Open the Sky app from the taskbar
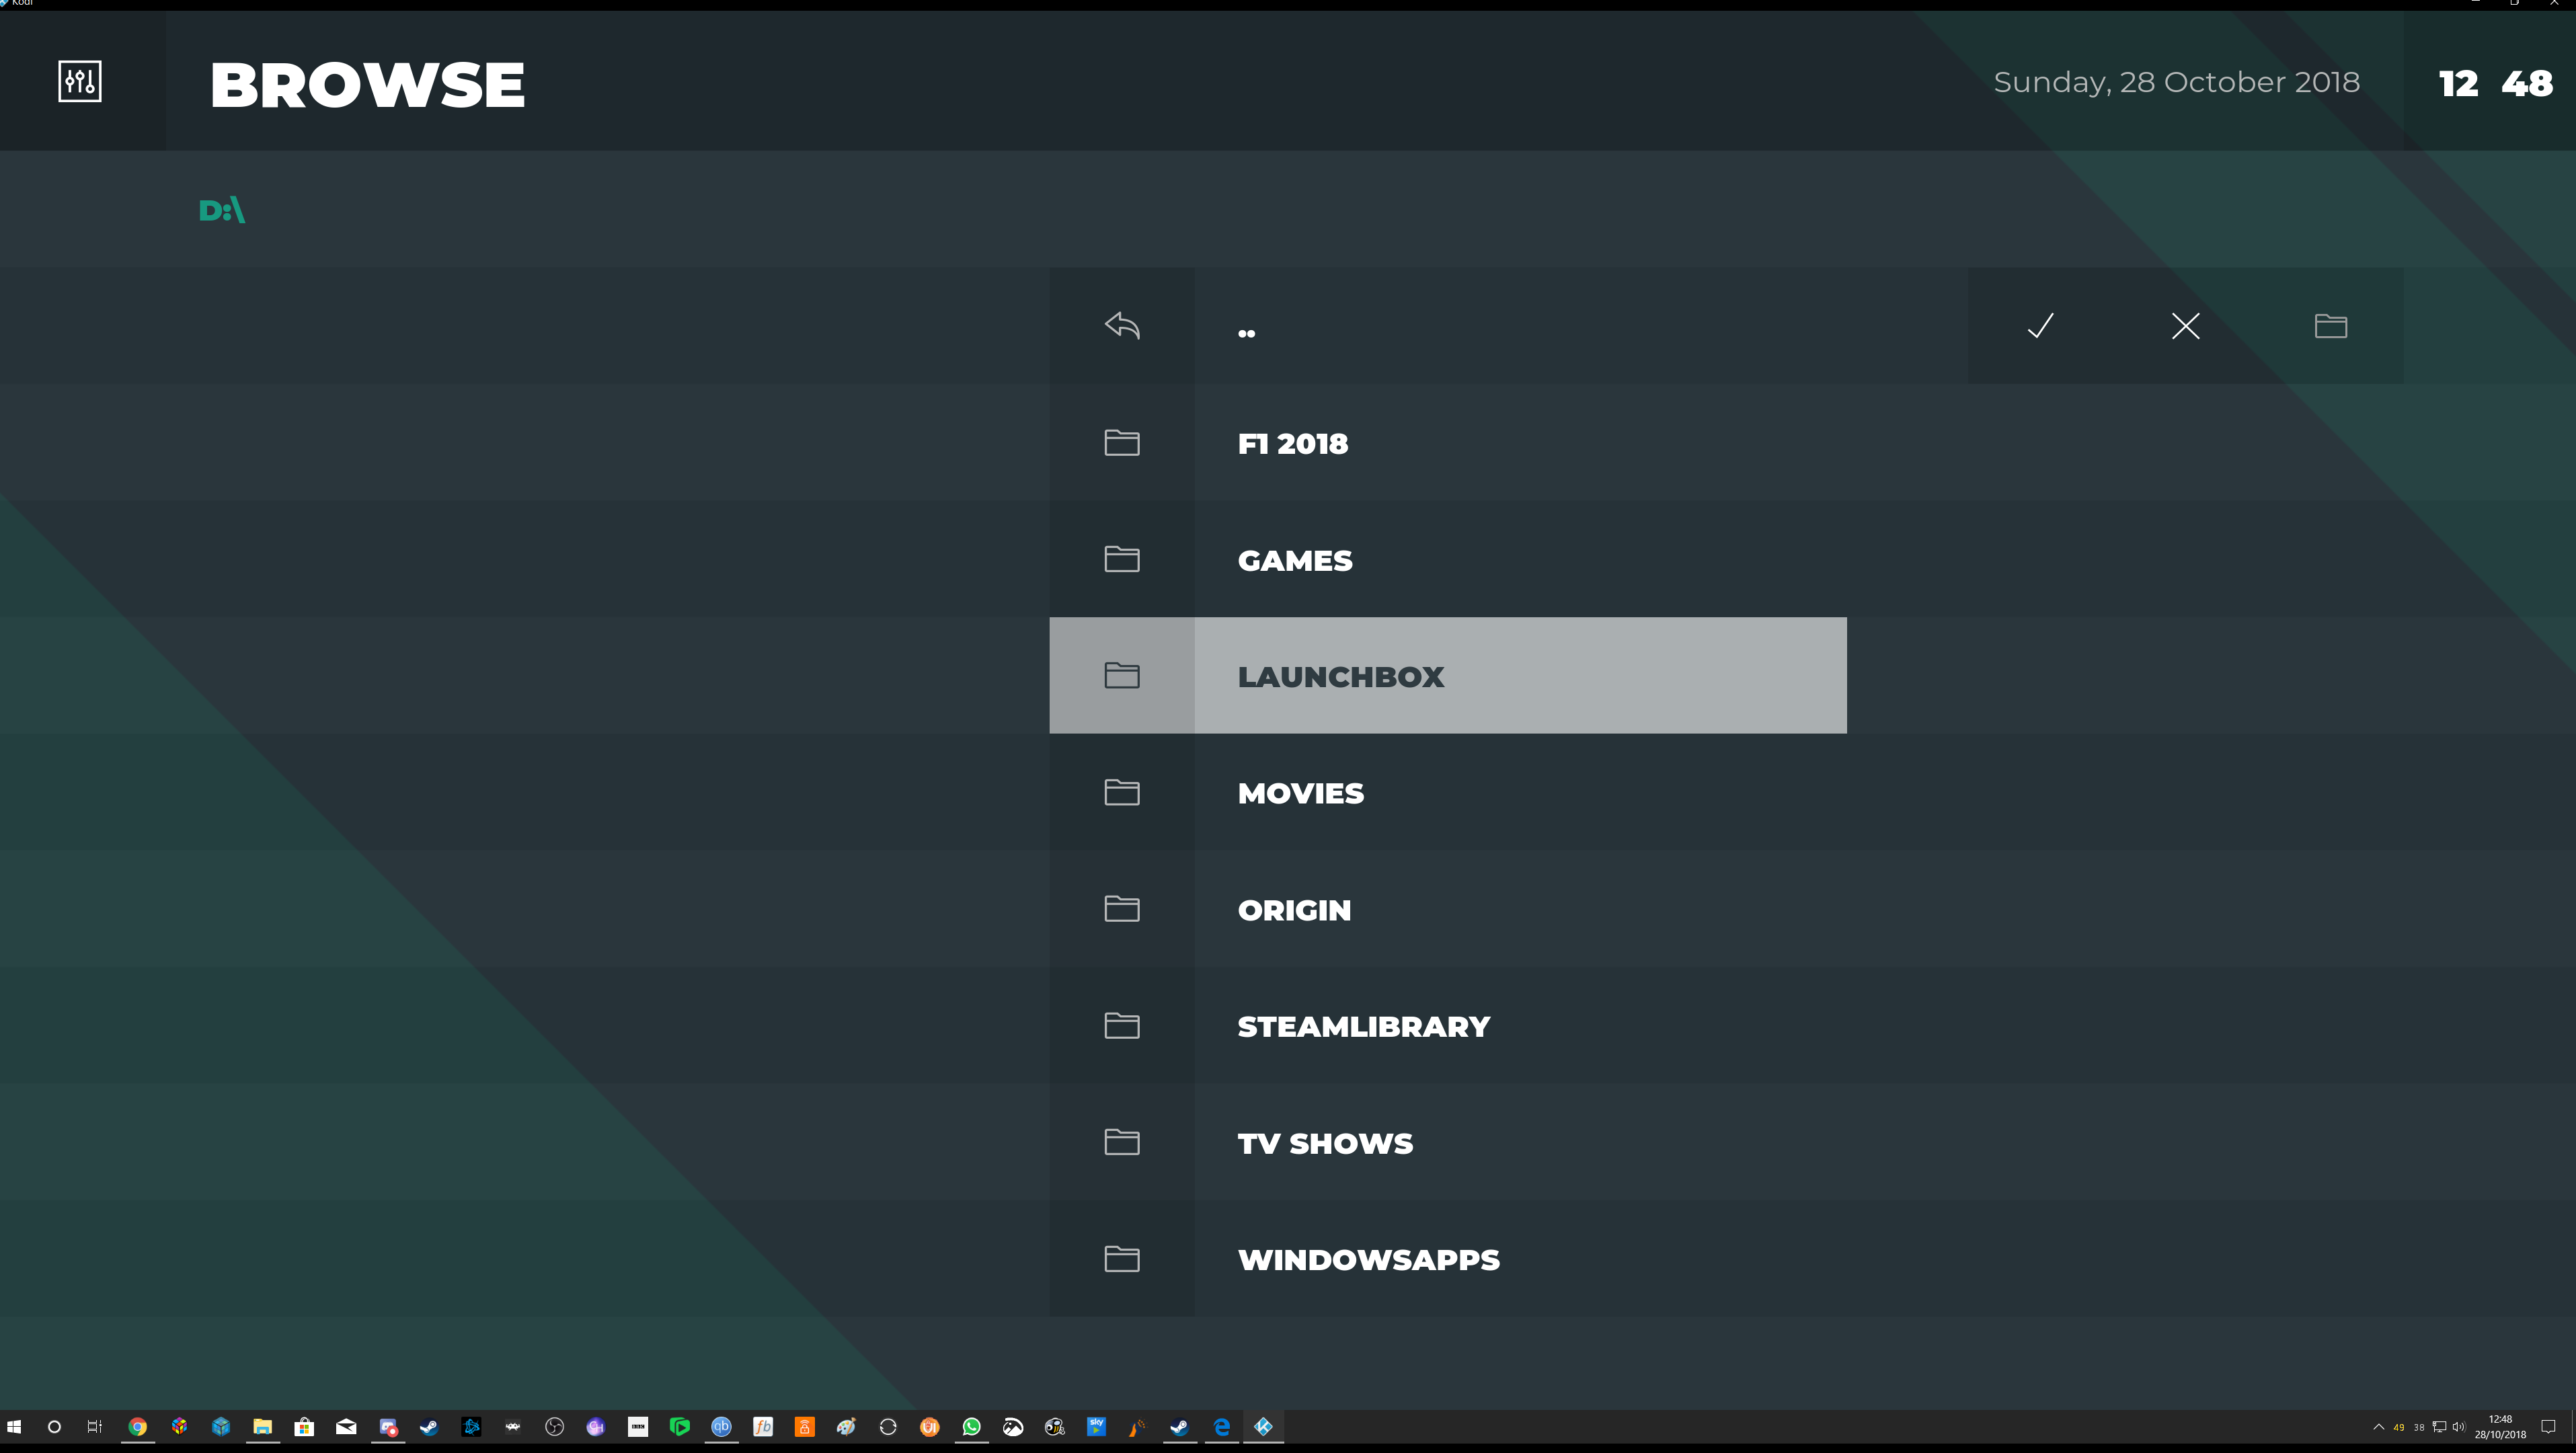The width and height of the screenshot is (2576, 1453). (x=1096, y=1427)
